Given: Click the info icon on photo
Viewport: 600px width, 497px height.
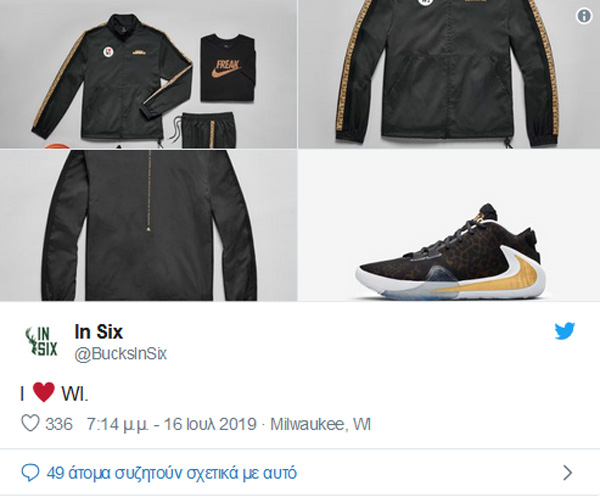Looking at the screenshot, I should [x=584, y=16].
